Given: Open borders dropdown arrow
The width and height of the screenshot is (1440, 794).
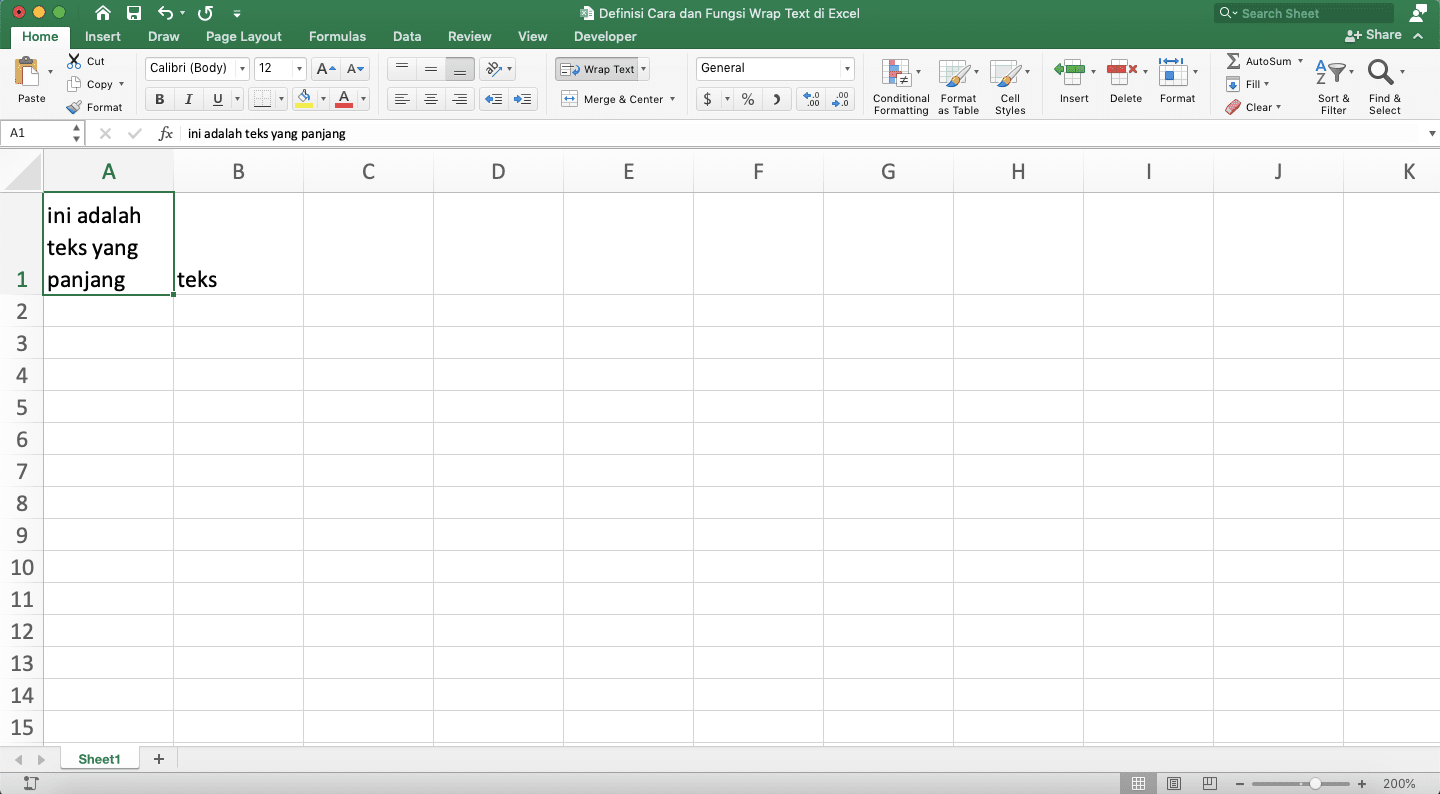Looking at the screenshot, I should [280, 99].
